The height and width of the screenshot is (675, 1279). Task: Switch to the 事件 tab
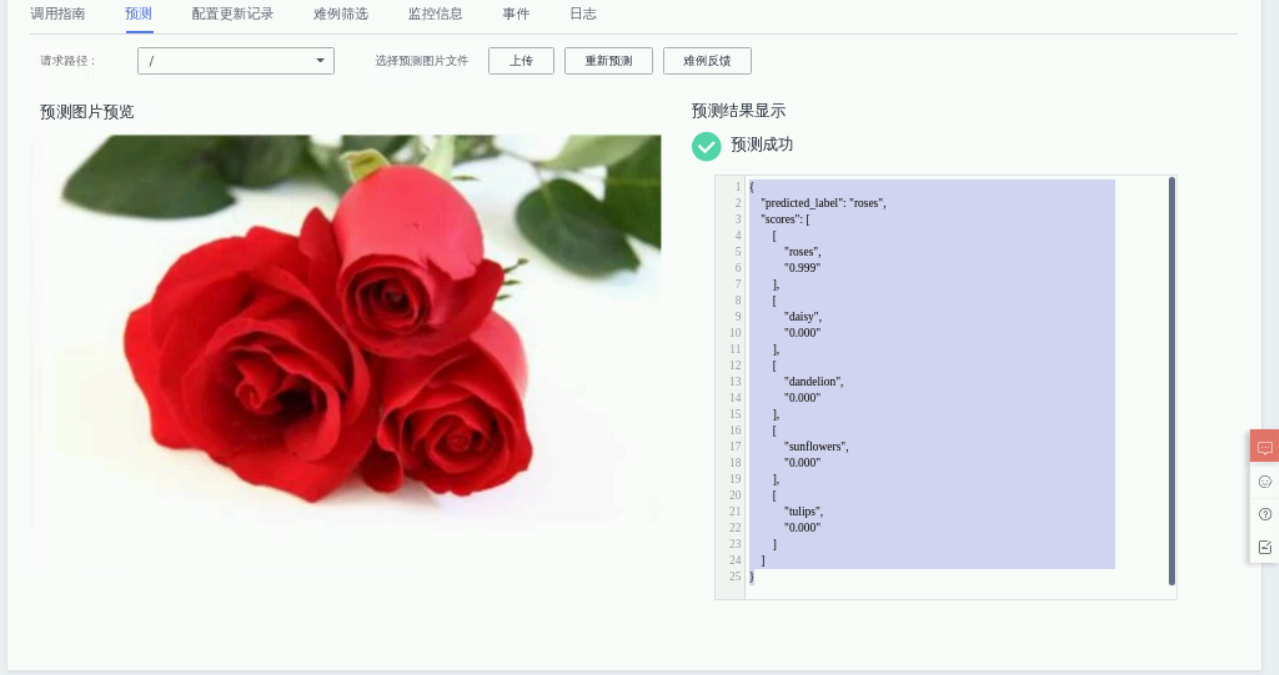pos(516,14)
